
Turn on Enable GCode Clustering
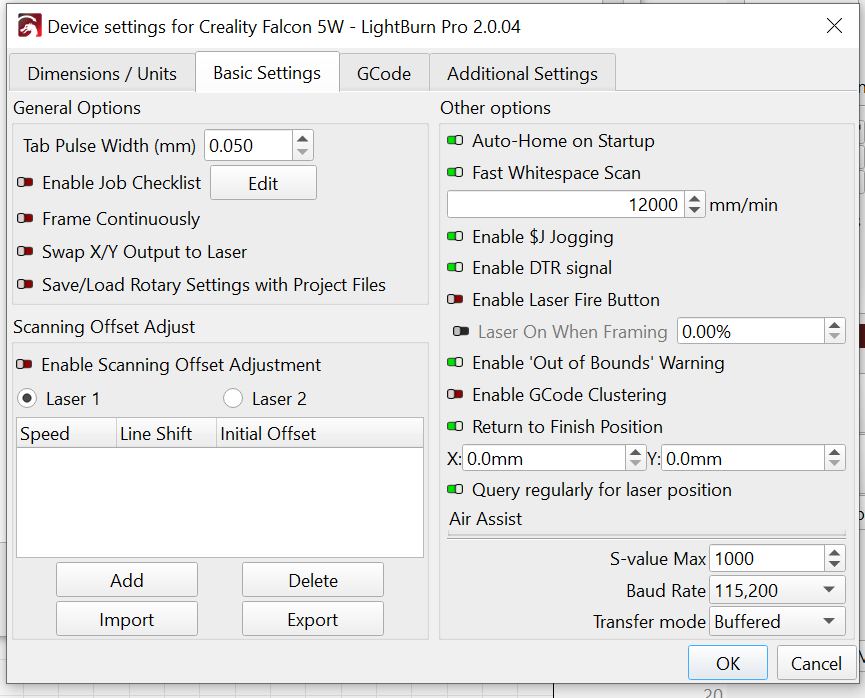click(x=456, y=395)
